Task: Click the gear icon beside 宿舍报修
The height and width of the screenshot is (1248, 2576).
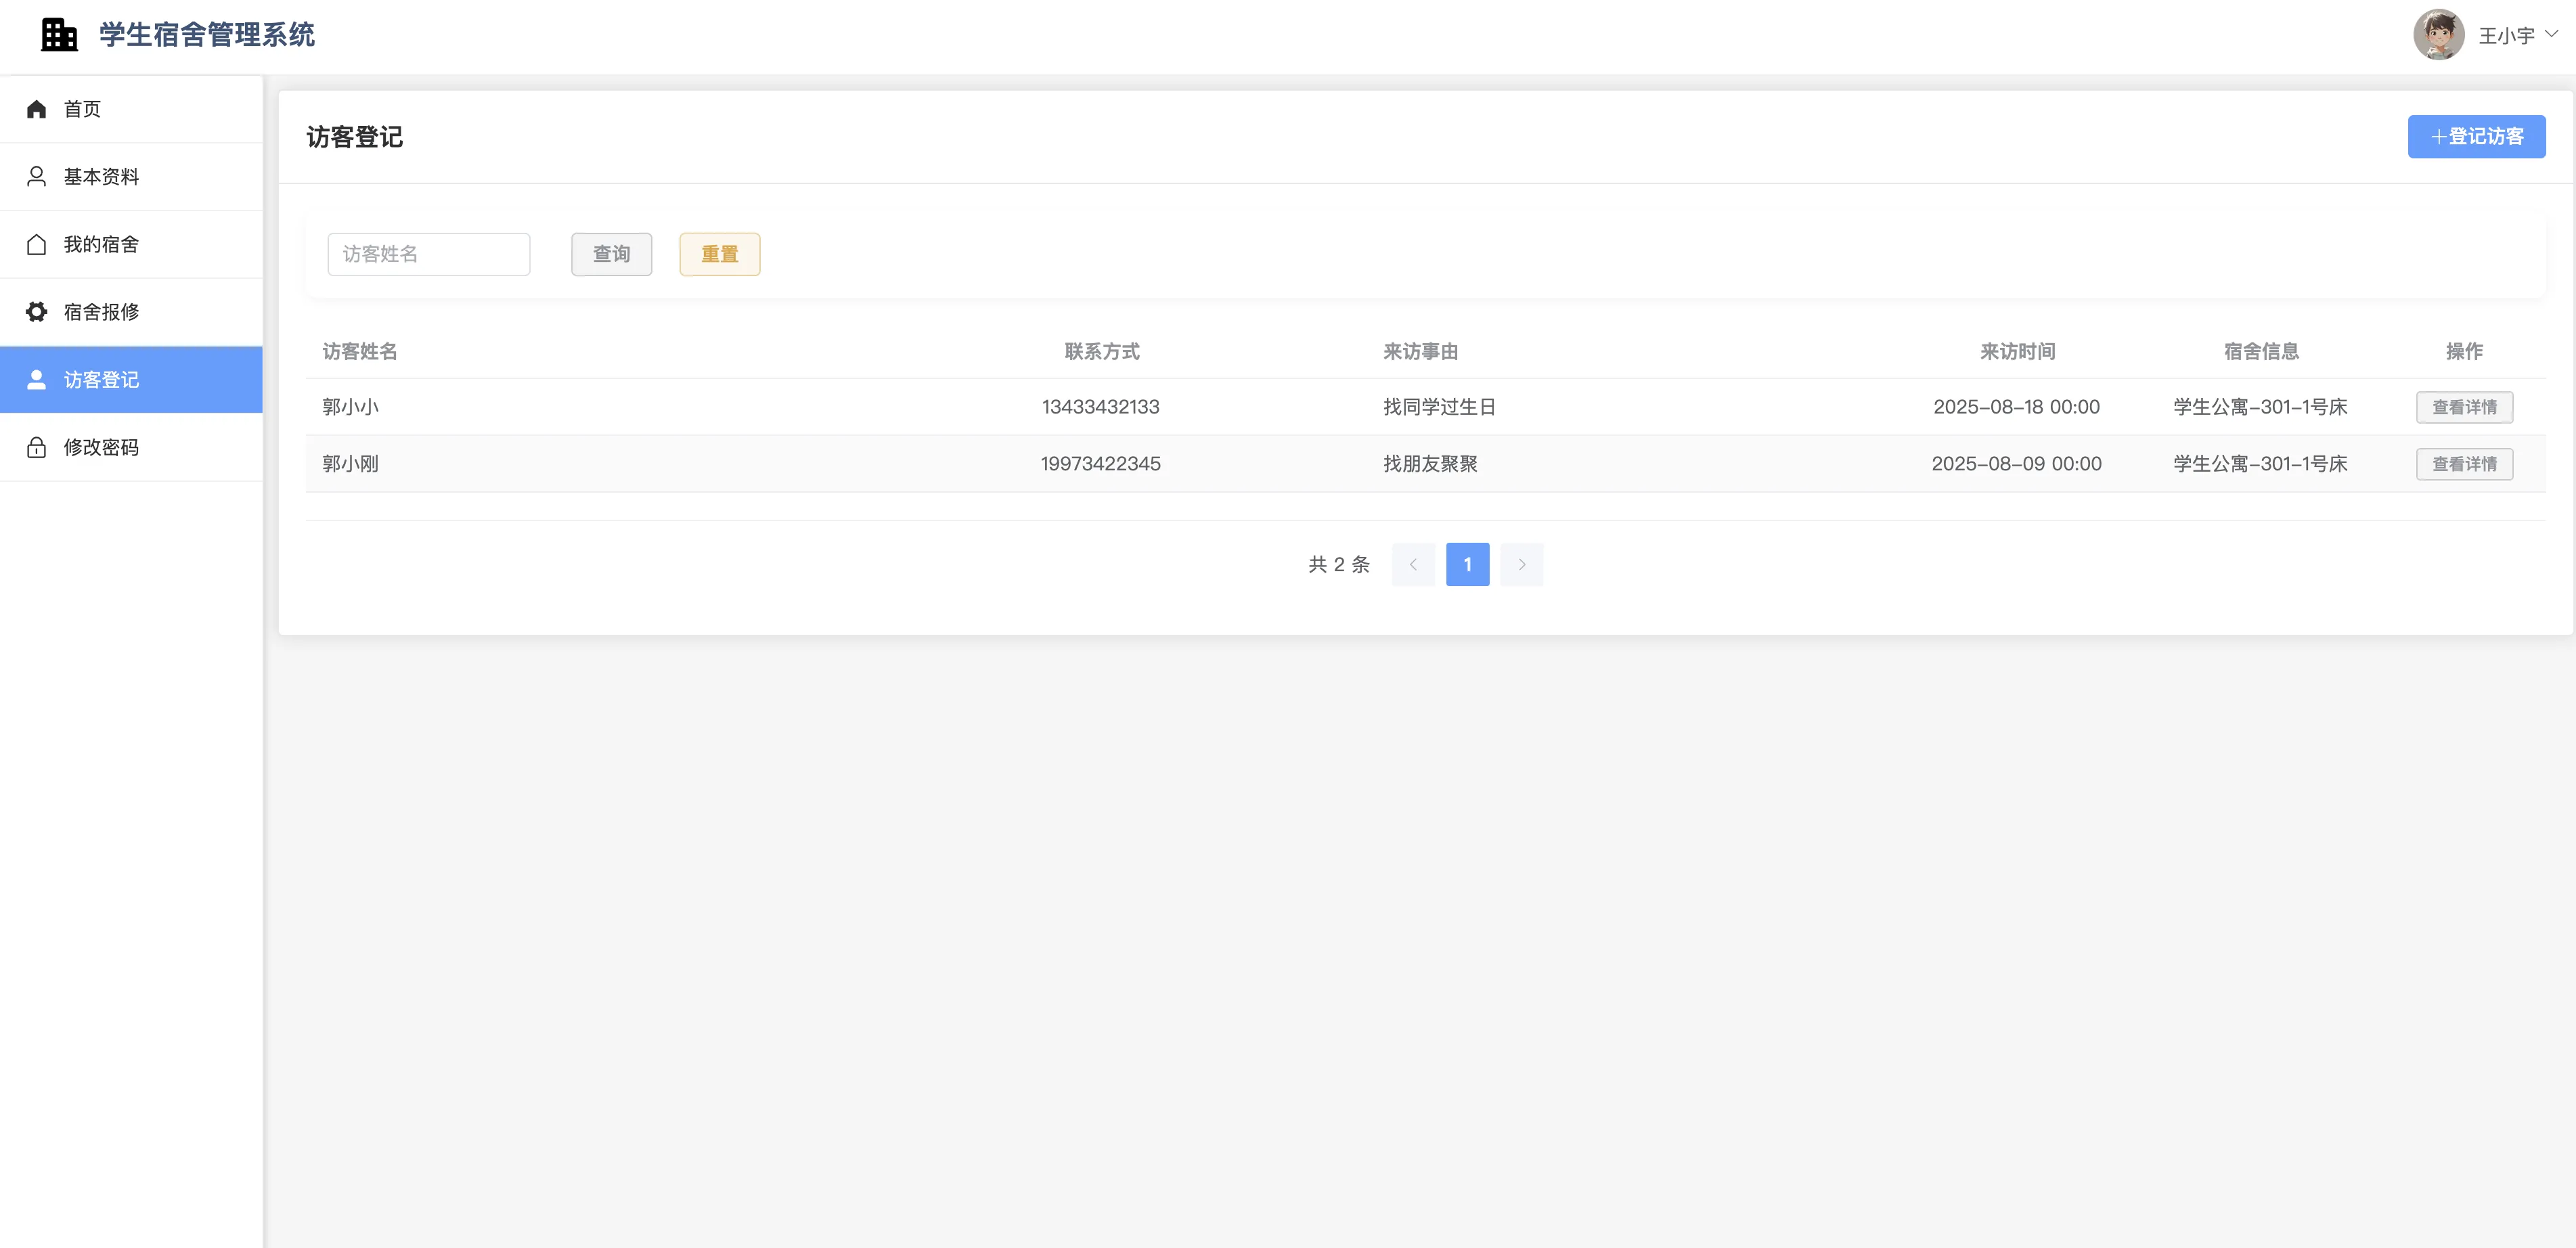Action: pos(37,312)
